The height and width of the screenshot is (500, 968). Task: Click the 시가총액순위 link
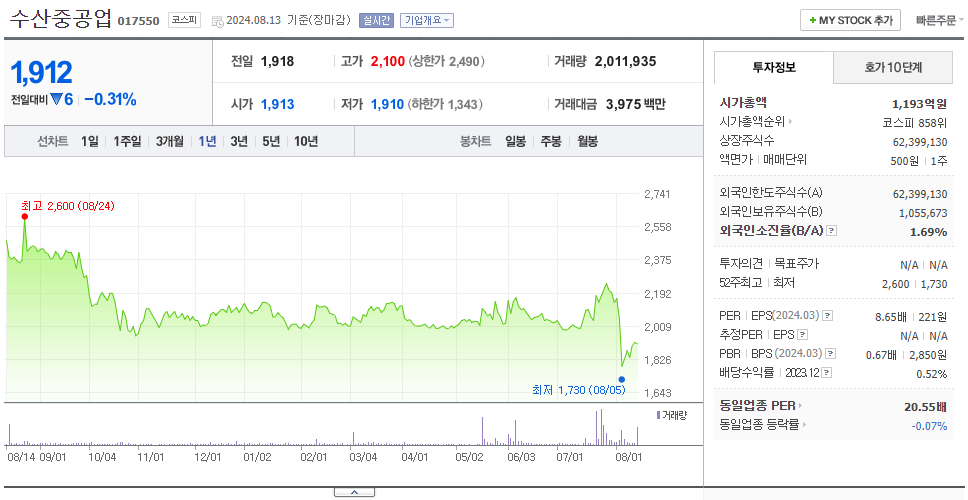[752, 122]
